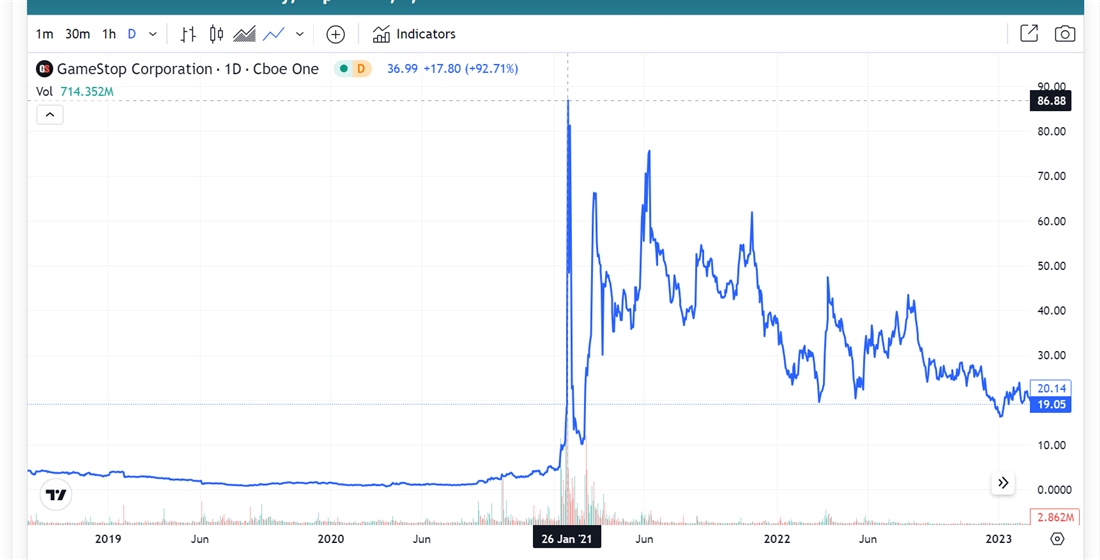Select the D daily timeframe

(x=132, y=34)
